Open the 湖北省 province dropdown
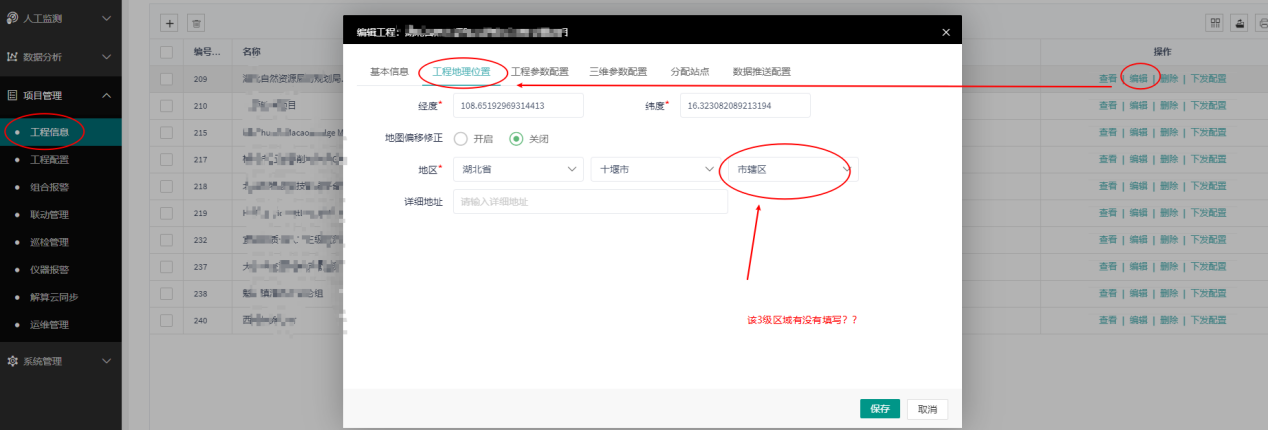This screenshot has width=1268, height=430. click(517, 170)
